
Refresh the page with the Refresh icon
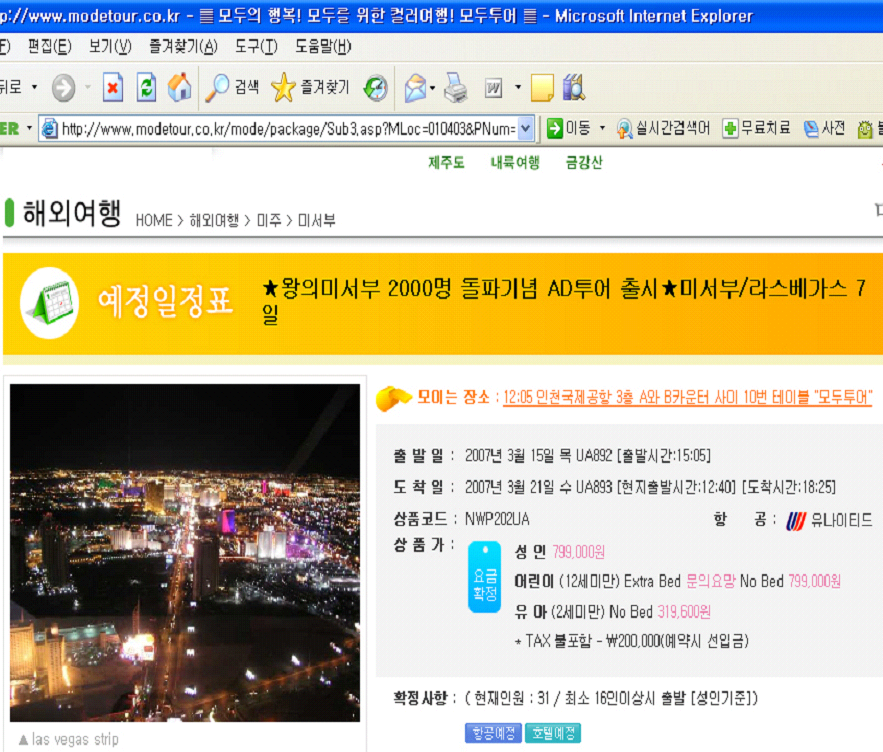(x=146, y=88)
